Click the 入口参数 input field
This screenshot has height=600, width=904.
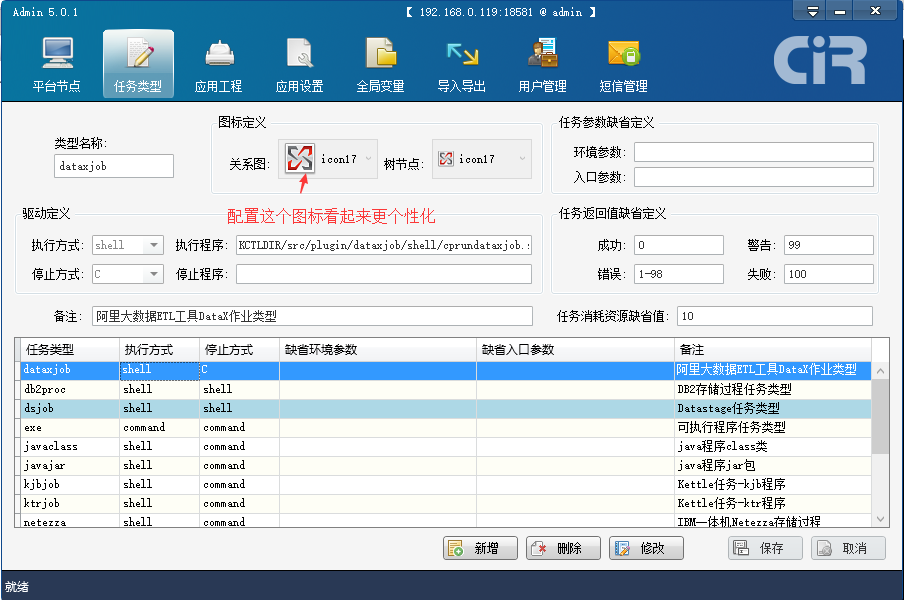754,177
